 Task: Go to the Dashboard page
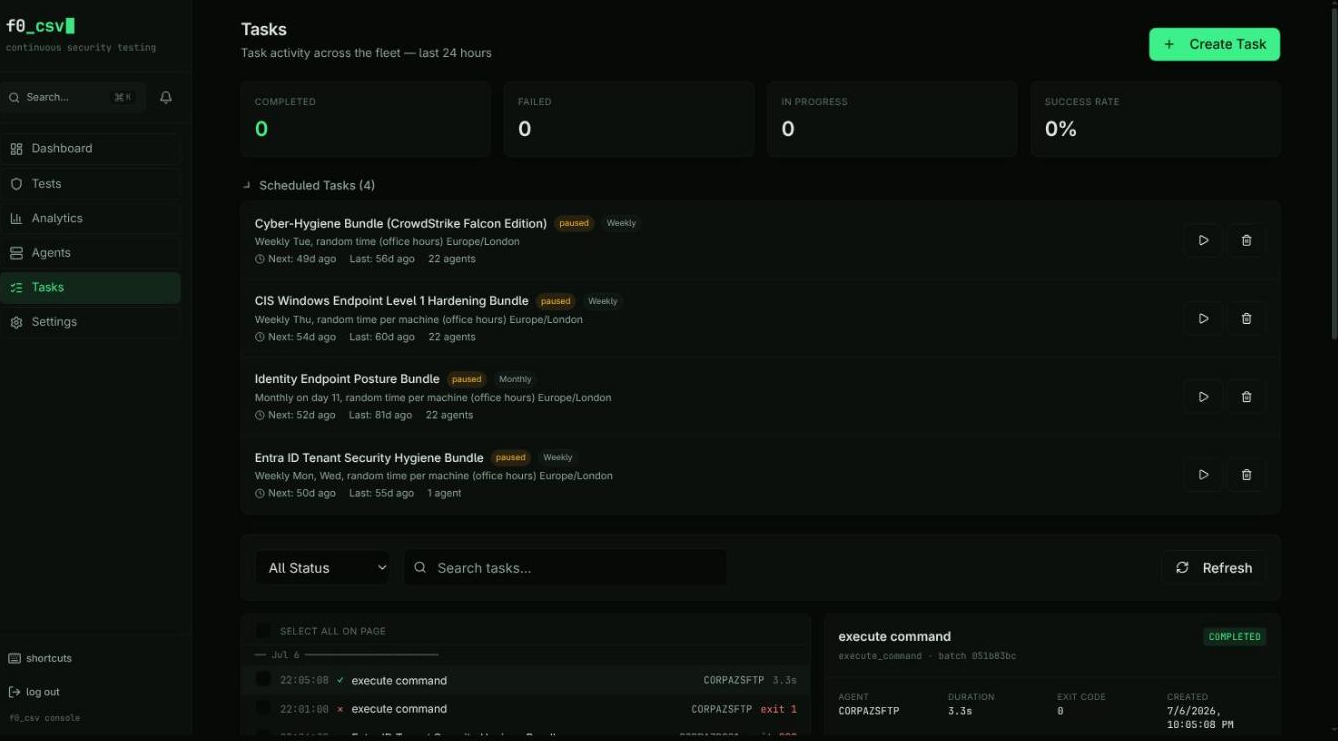coord(90,148)
